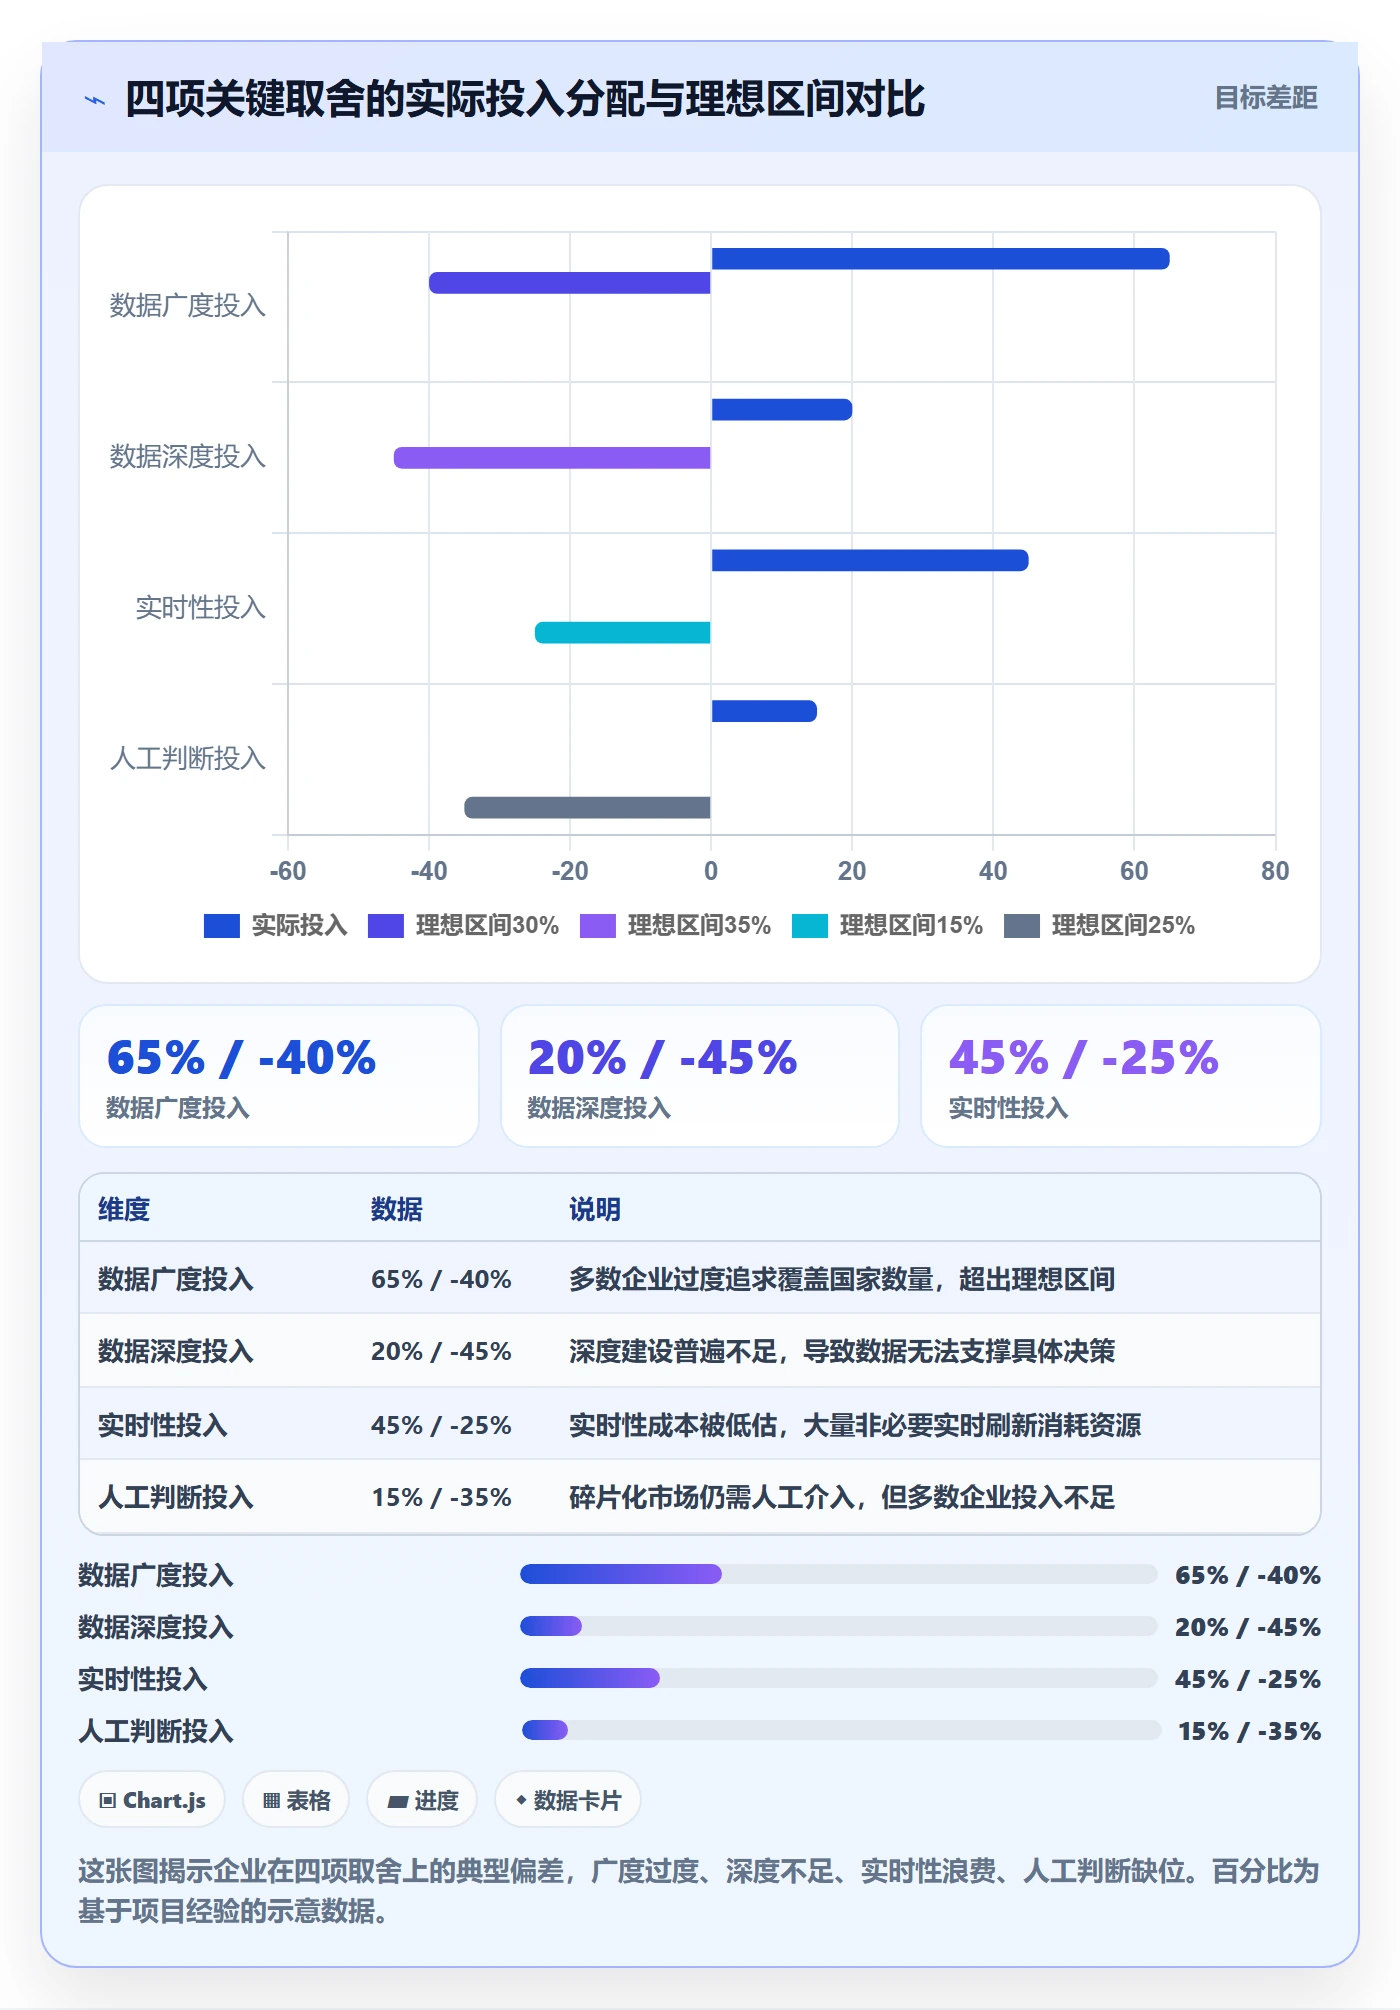Image resolution: width=1400 pixels, height=2010 pixels.
Task: Open the 45% / -25% data card
Action: (1121, 1076)
